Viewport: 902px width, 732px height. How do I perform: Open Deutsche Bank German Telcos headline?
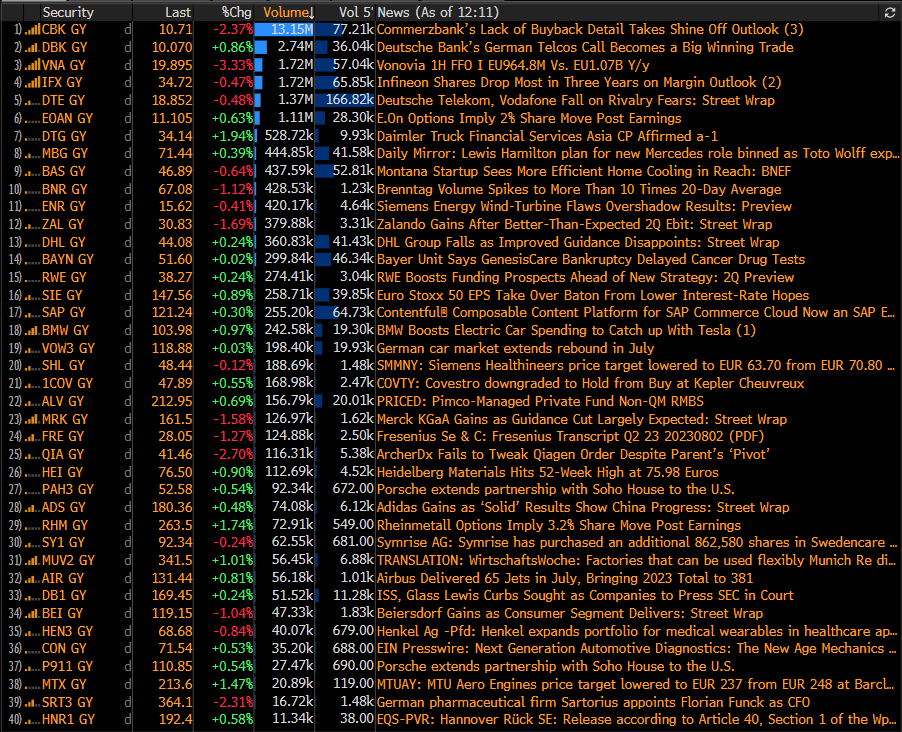pyautogui.click(x=585, y=48)
